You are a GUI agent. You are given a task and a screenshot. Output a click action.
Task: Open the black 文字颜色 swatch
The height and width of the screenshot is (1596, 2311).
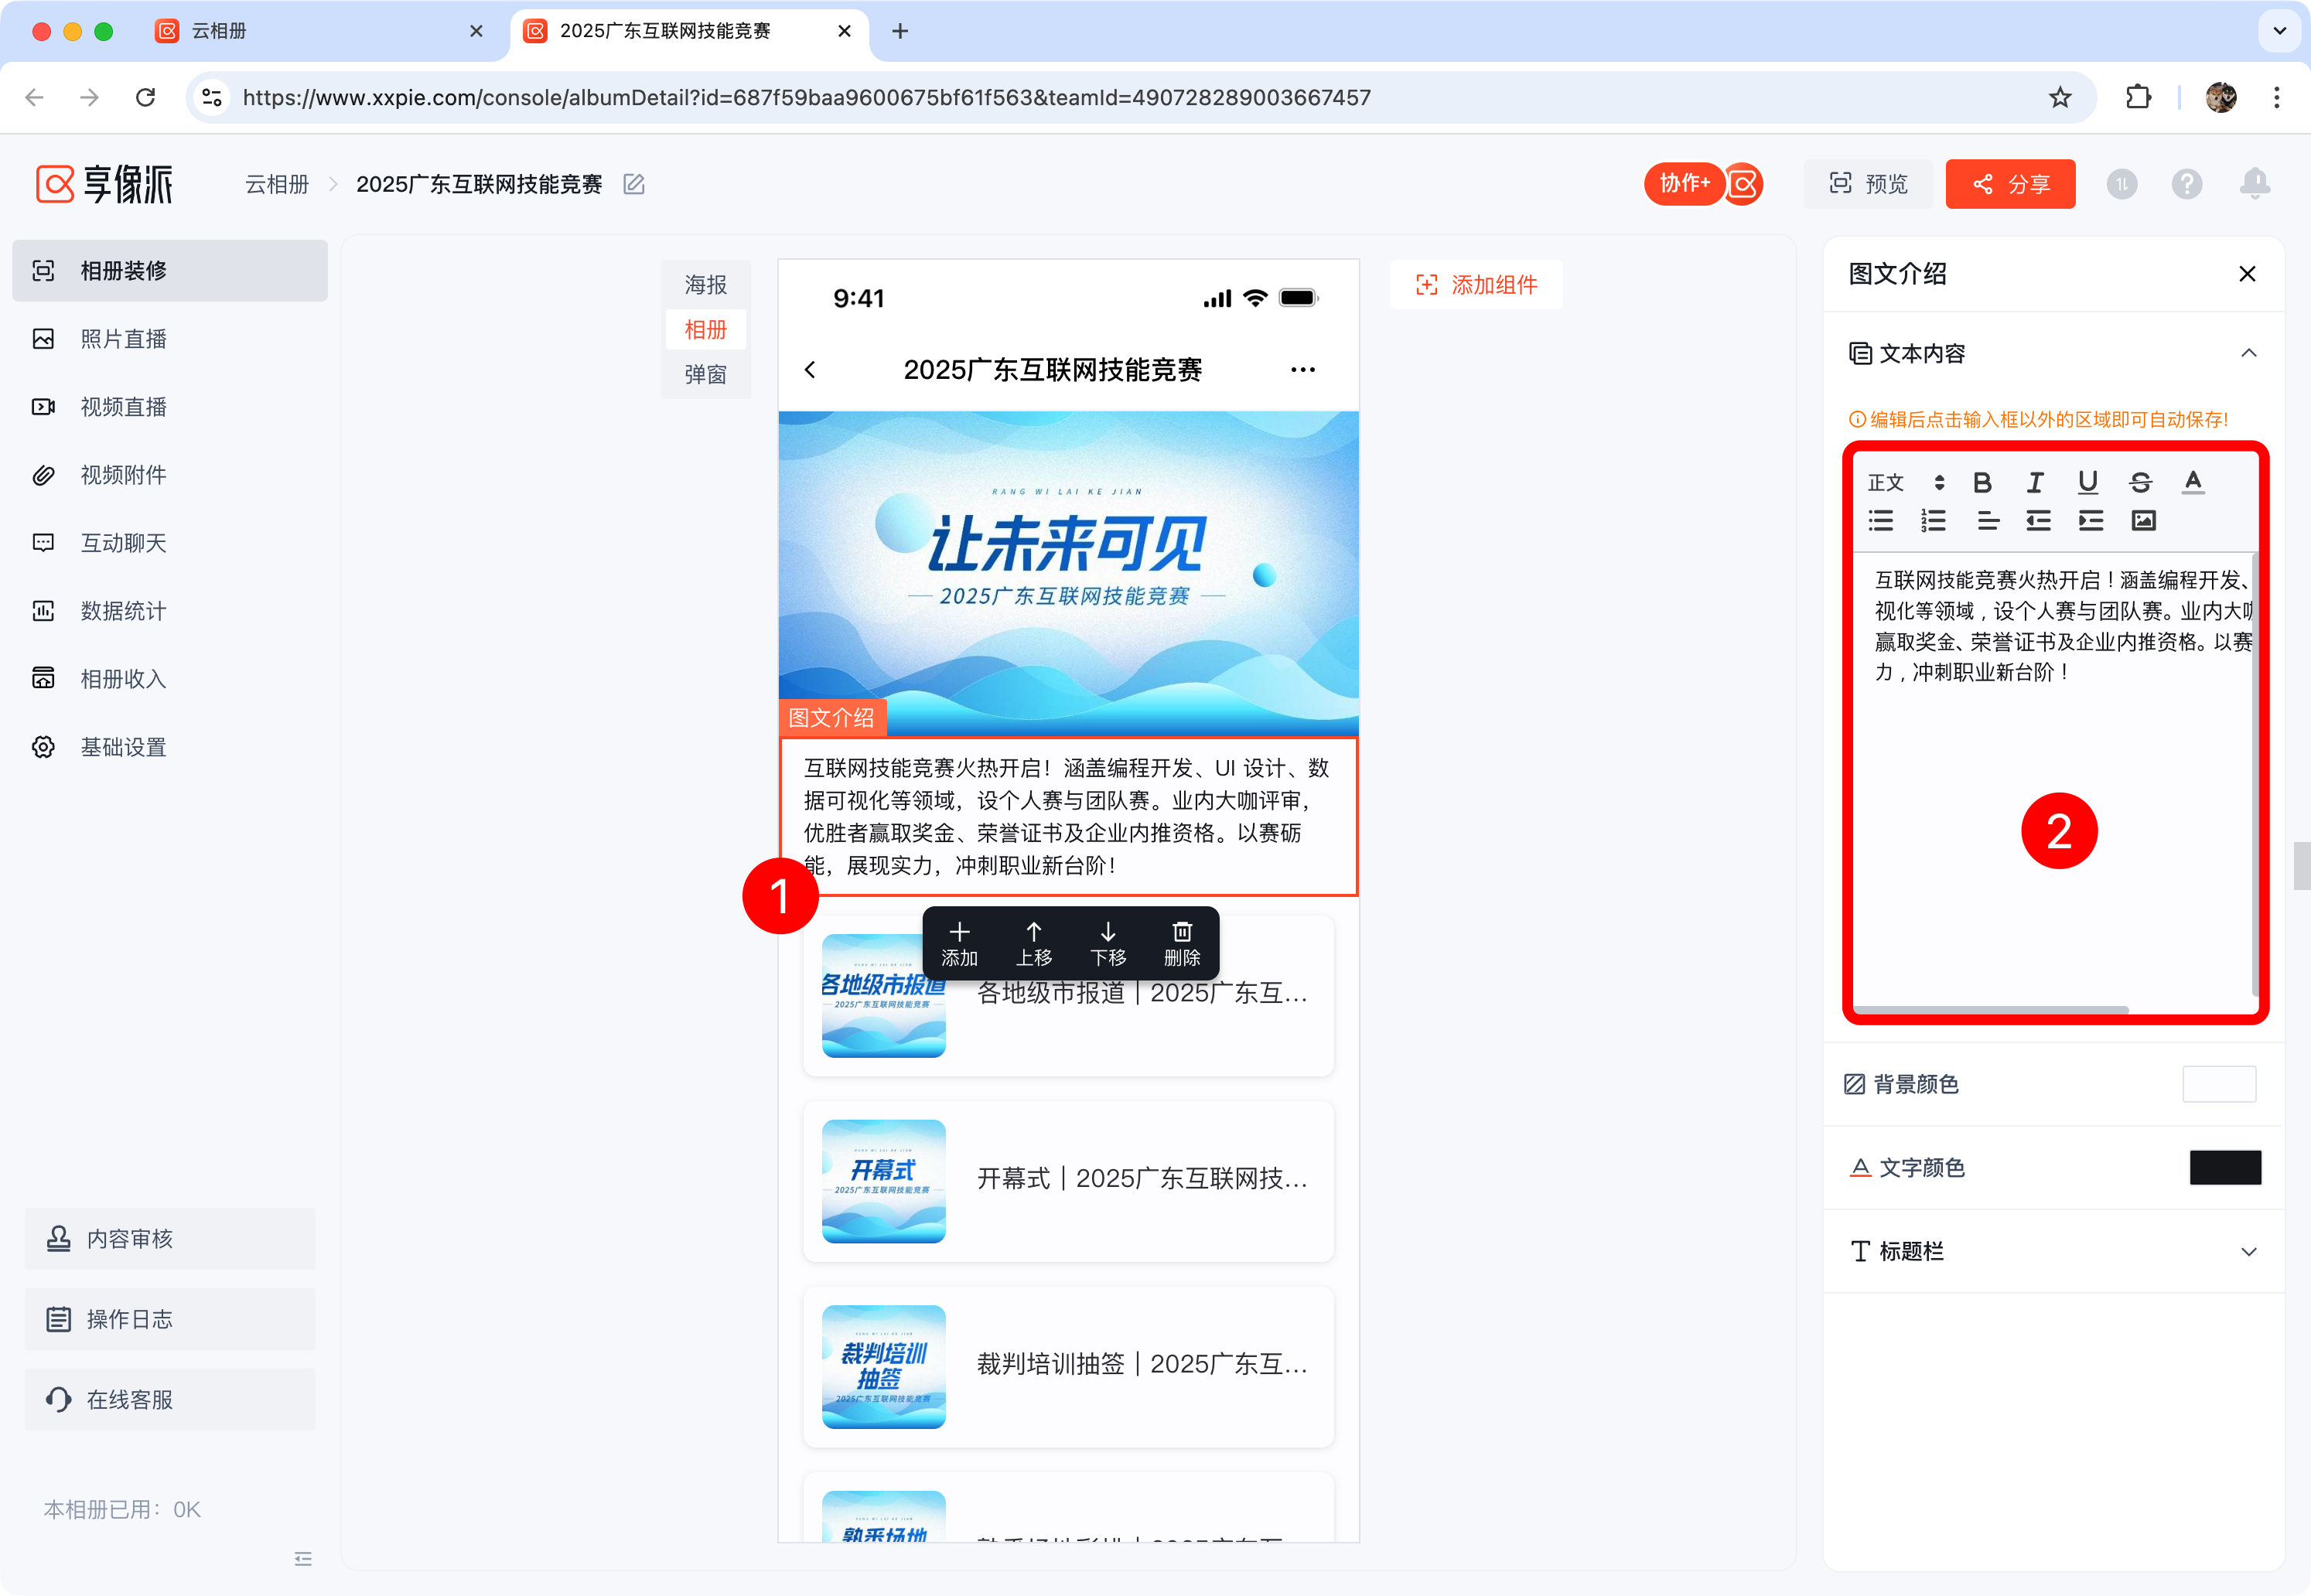point(2224,1167)
